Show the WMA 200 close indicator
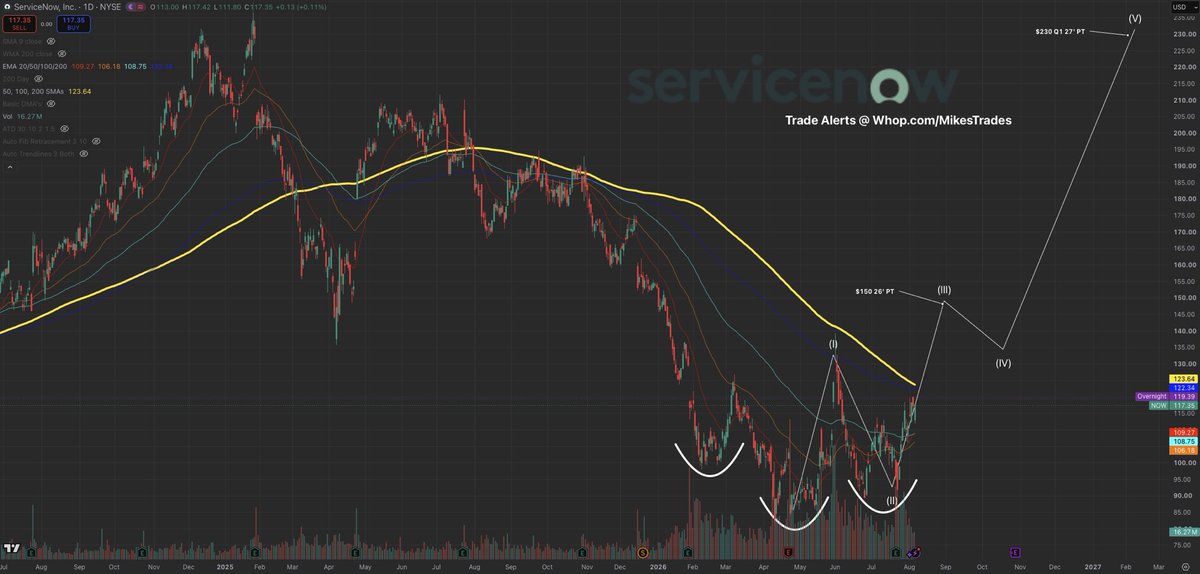The height and width of the screenshot is (574, 1200). click(62, 53)
